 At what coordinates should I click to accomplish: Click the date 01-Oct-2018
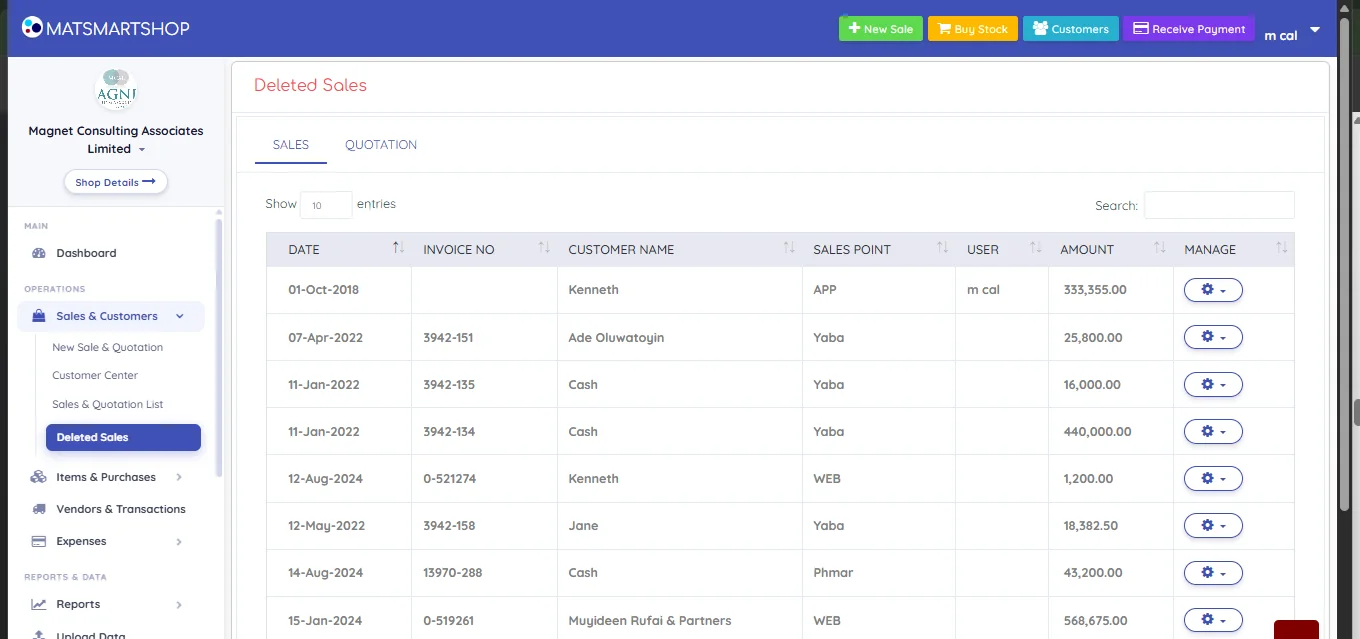(x=323, y=290)
